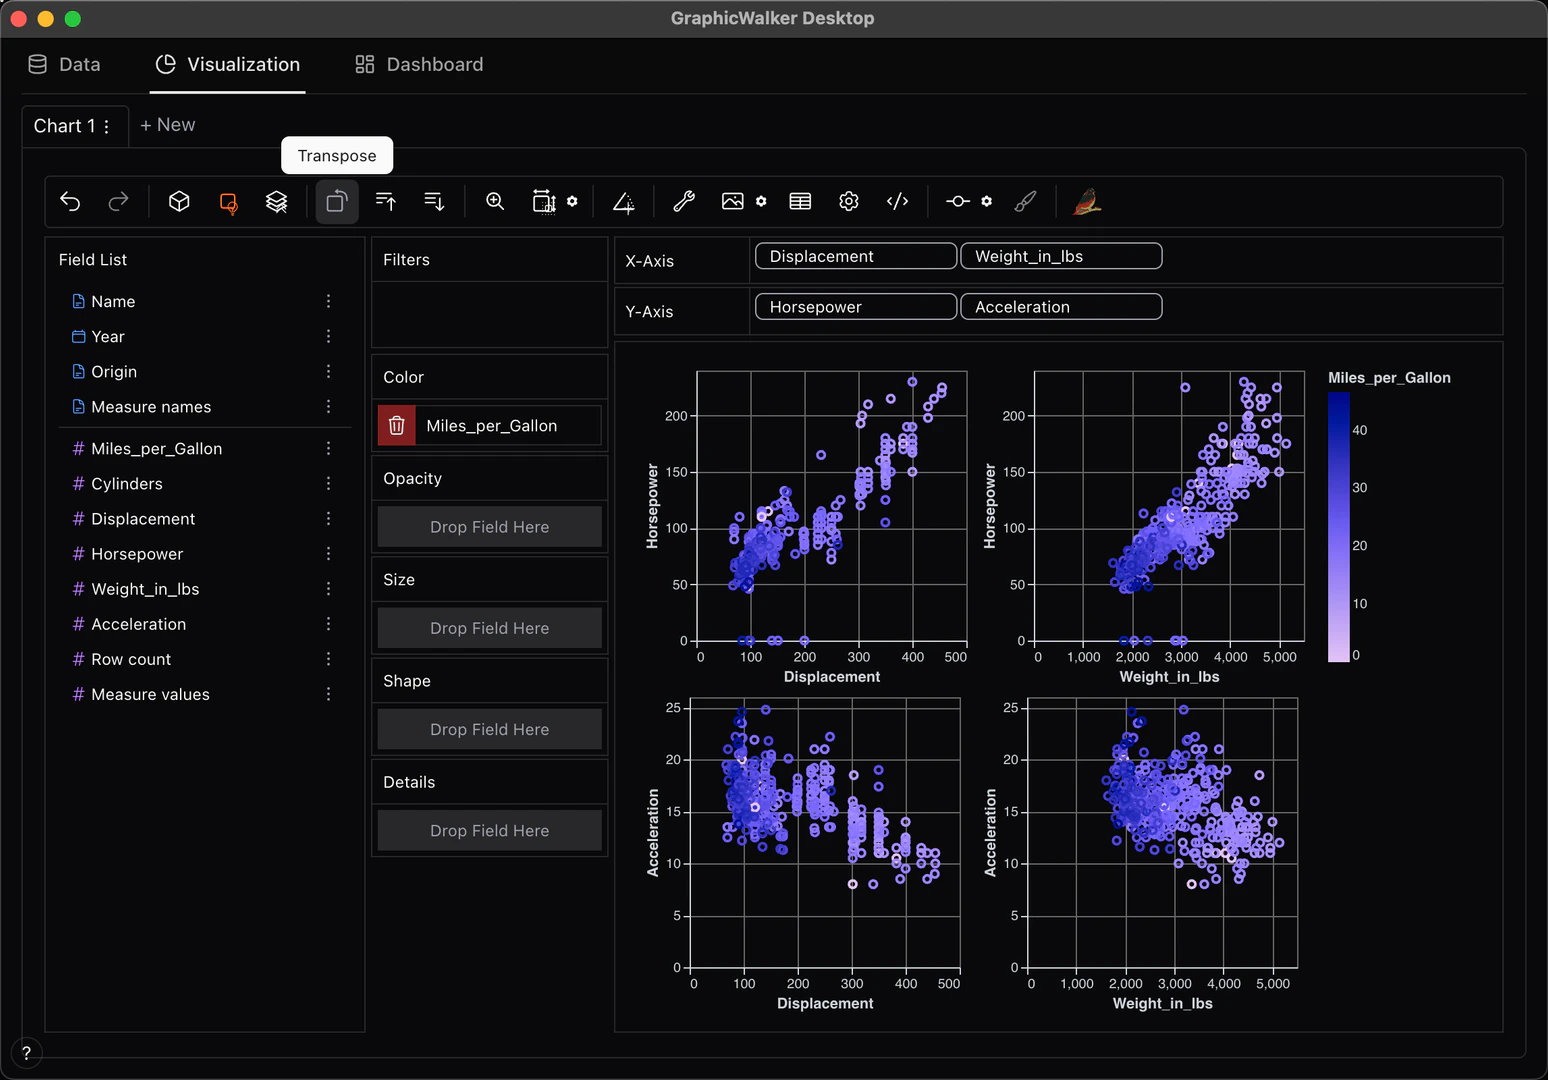Image resolution: width=1548 pixels, height=1080 pixels.
Task: Open the Year field's three-dot menu
Action: click(328, 336)
